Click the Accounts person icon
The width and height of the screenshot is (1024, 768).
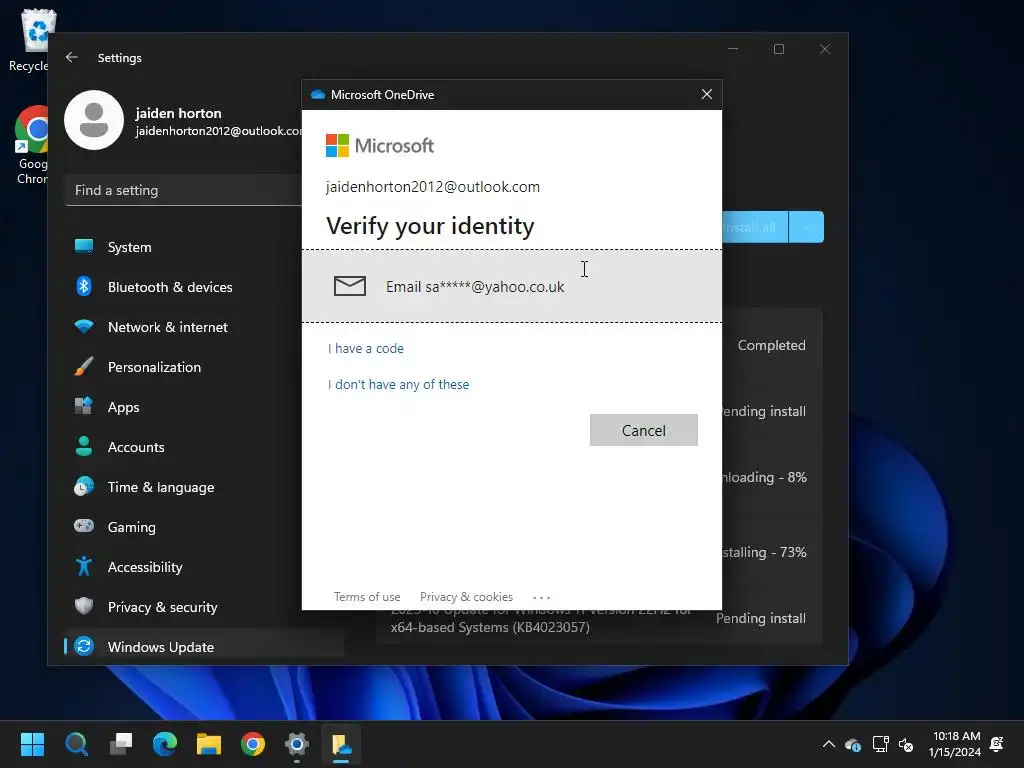(84, 446)
